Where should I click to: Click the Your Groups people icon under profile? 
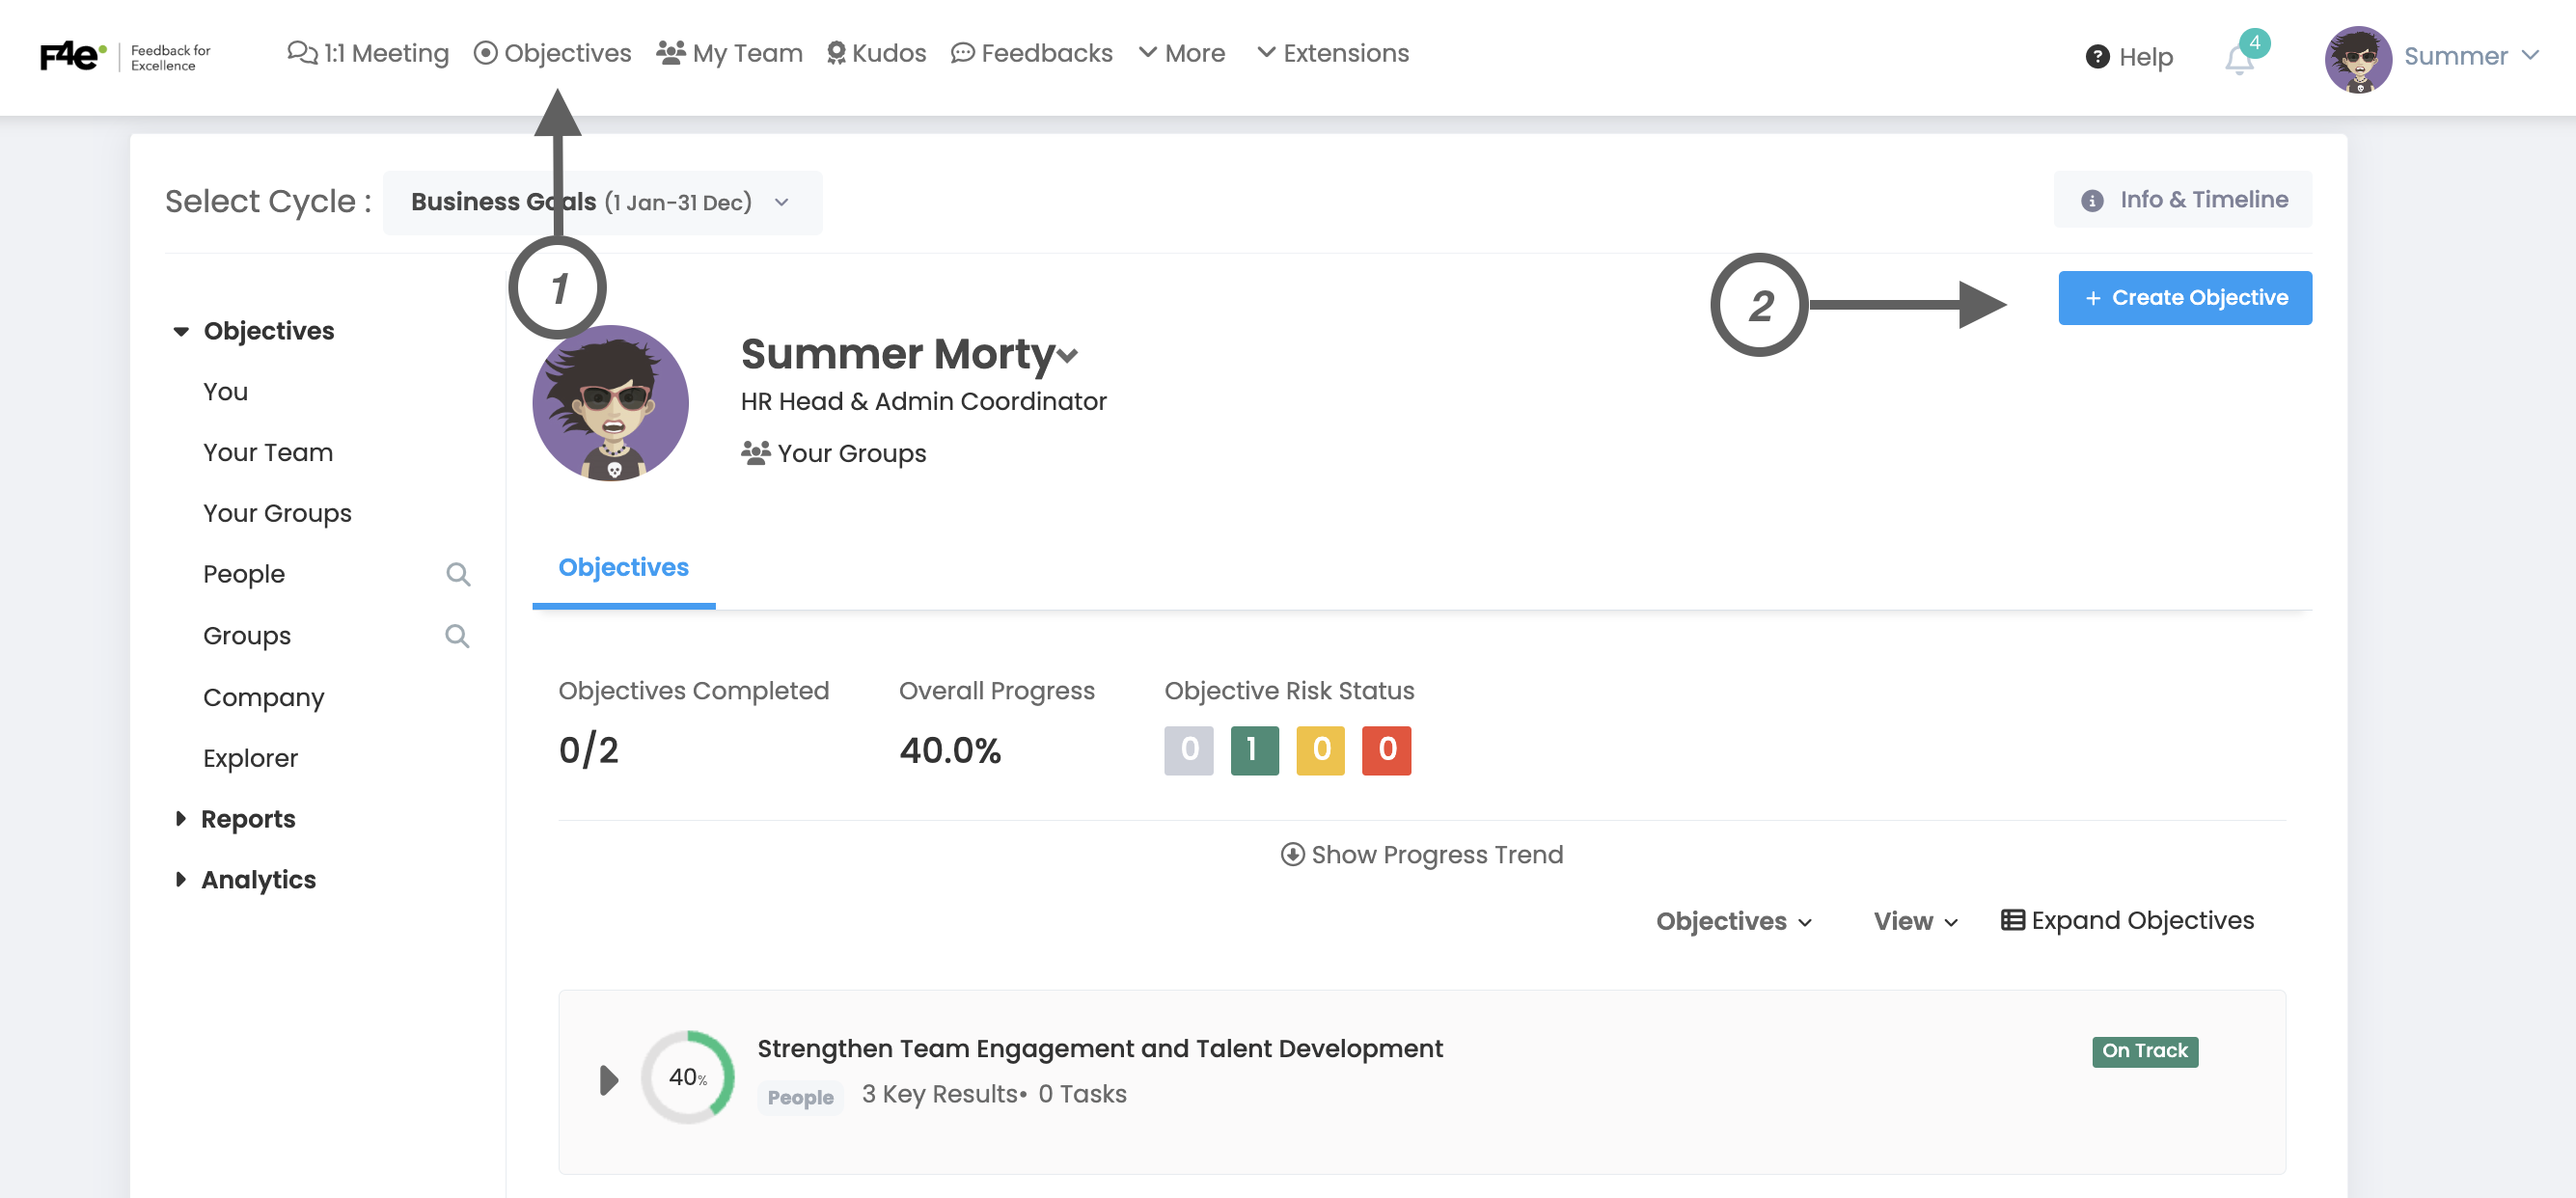pos(755,453)
